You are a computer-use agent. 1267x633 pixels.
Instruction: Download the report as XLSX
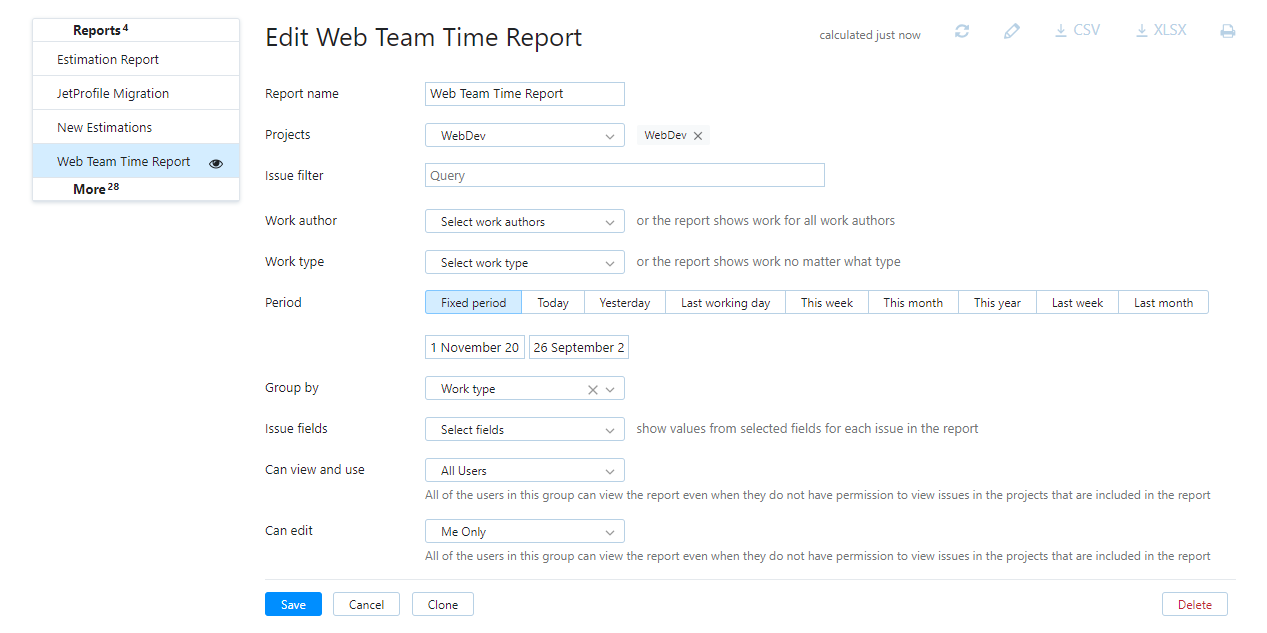click(1159, 30)
